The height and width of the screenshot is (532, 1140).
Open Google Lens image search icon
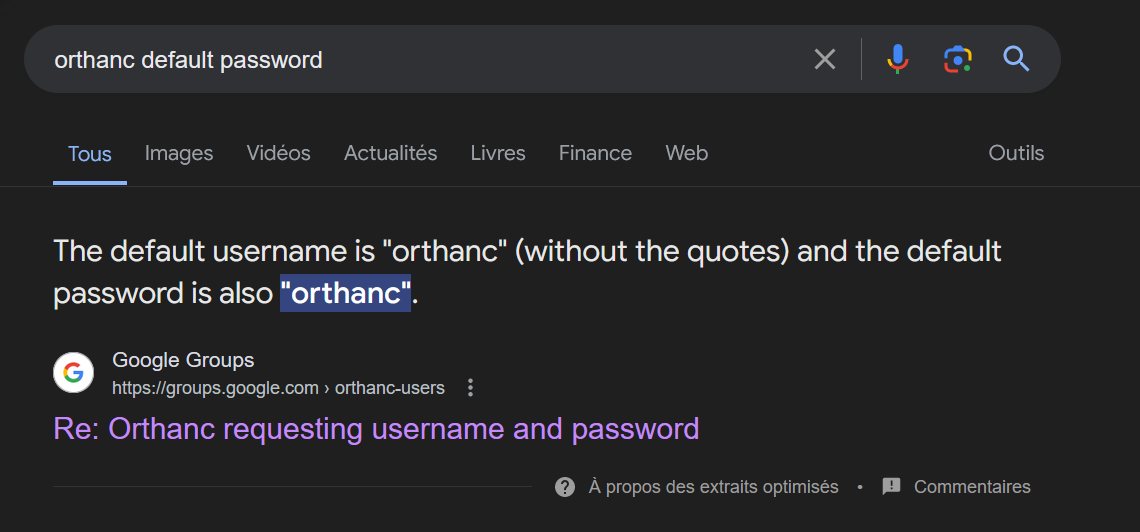tap(958, 59)
